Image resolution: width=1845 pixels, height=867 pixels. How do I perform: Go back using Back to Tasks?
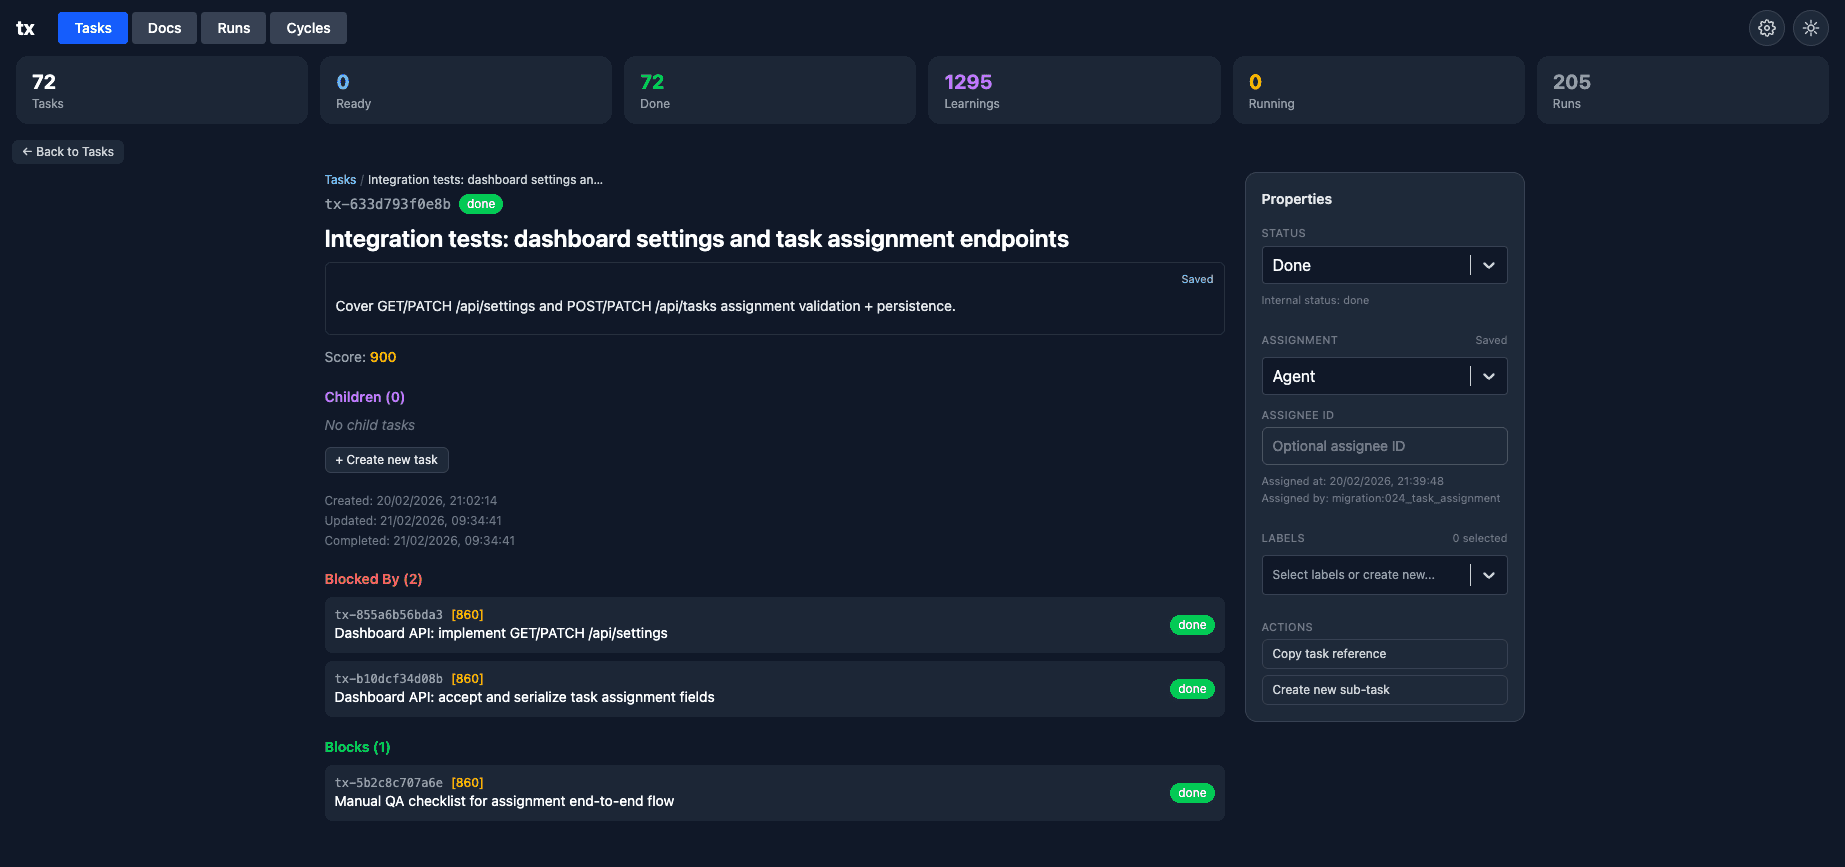point(68,152)
